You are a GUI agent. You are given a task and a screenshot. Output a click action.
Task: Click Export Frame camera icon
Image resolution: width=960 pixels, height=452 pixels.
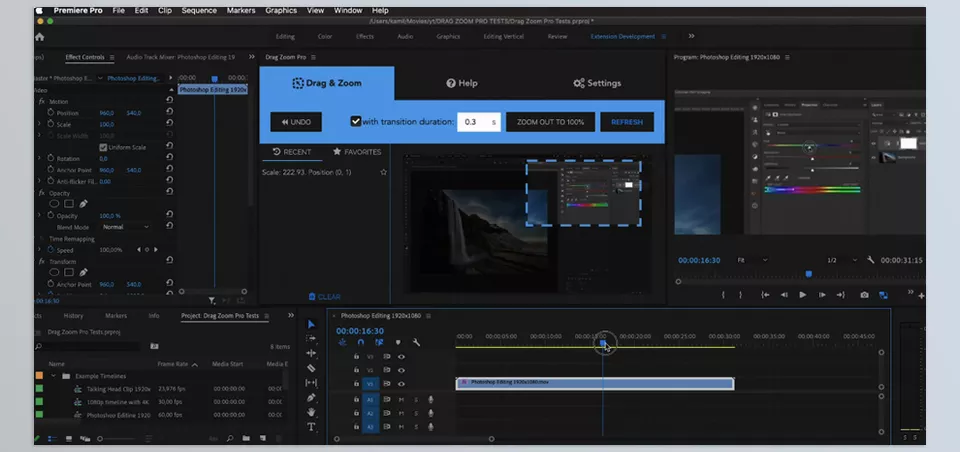pos(864,295)
